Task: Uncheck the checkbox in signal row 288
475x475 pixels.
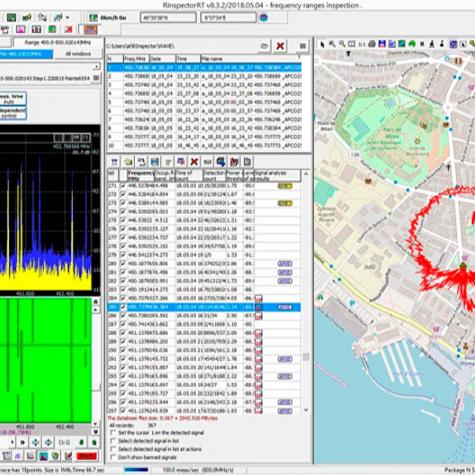Action: click(123, 333)
